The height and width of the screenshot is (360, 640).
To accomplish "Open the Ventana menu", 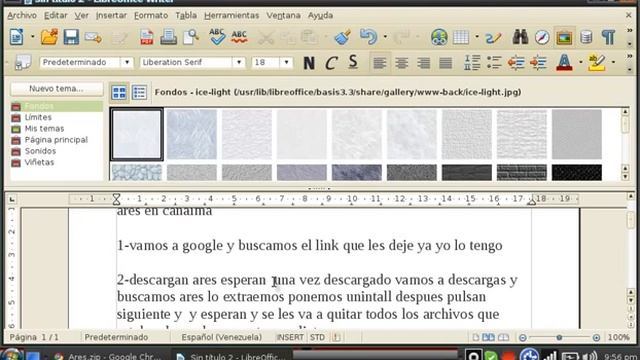I will point(283,16).
